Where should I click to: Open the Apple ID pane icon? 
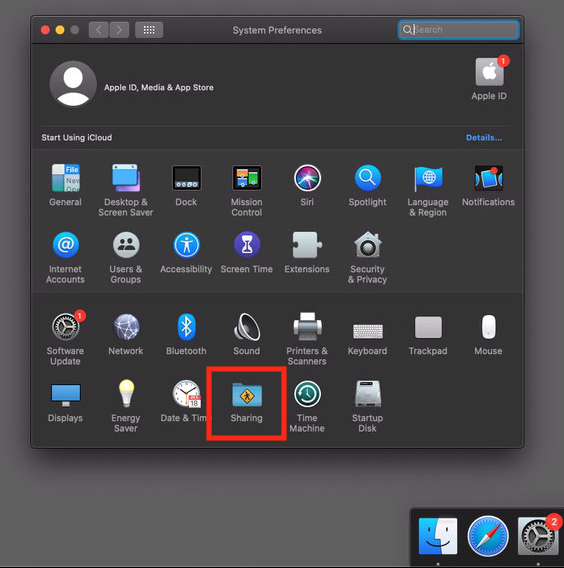pos(489,72)
